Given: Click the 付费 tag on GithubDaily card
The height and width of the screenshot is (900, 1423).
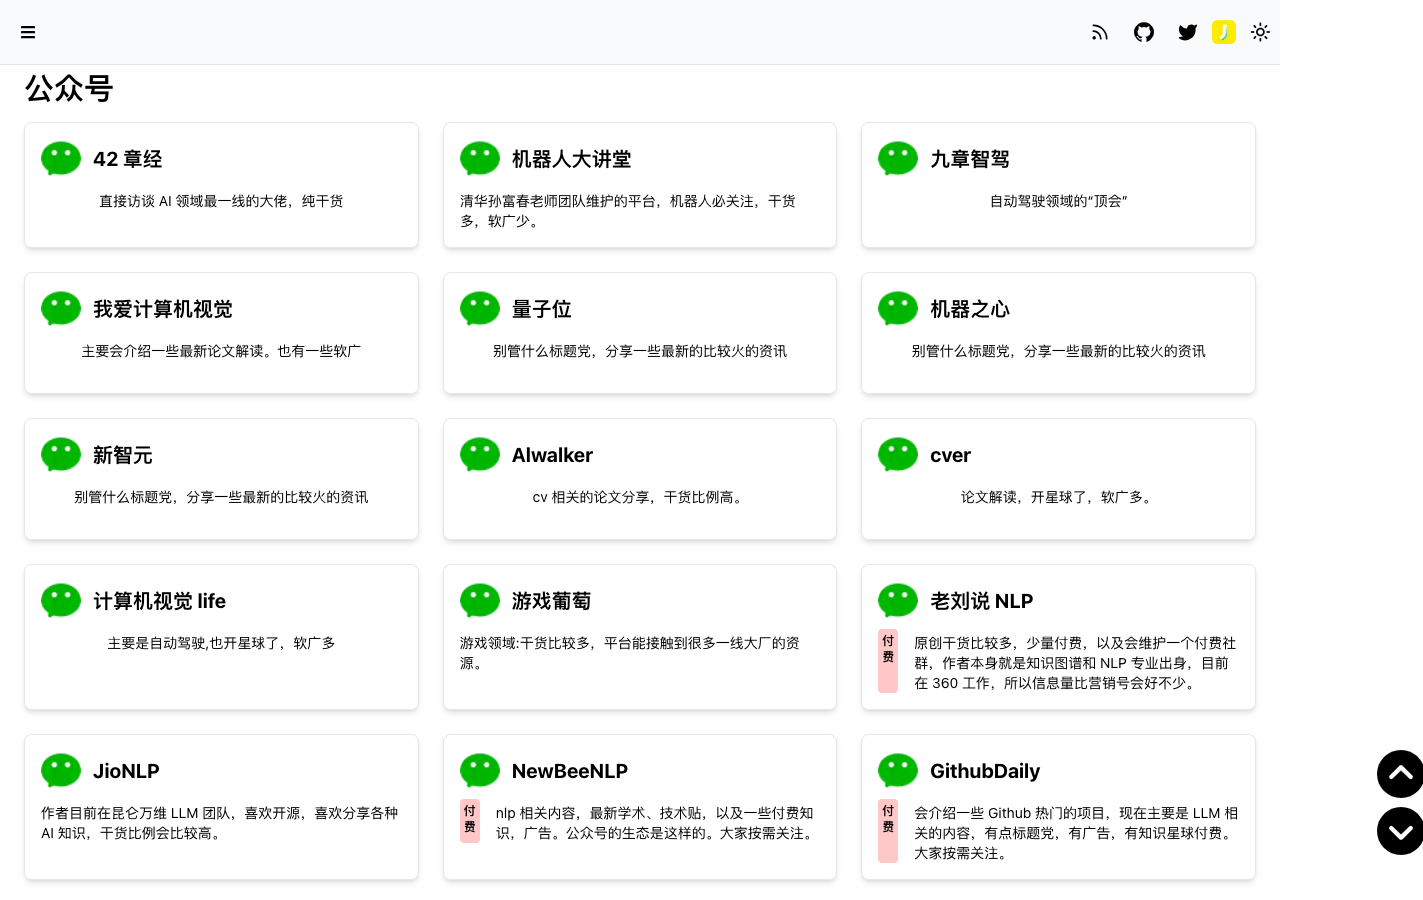Looking at the screenshot, I should point(888,831).
